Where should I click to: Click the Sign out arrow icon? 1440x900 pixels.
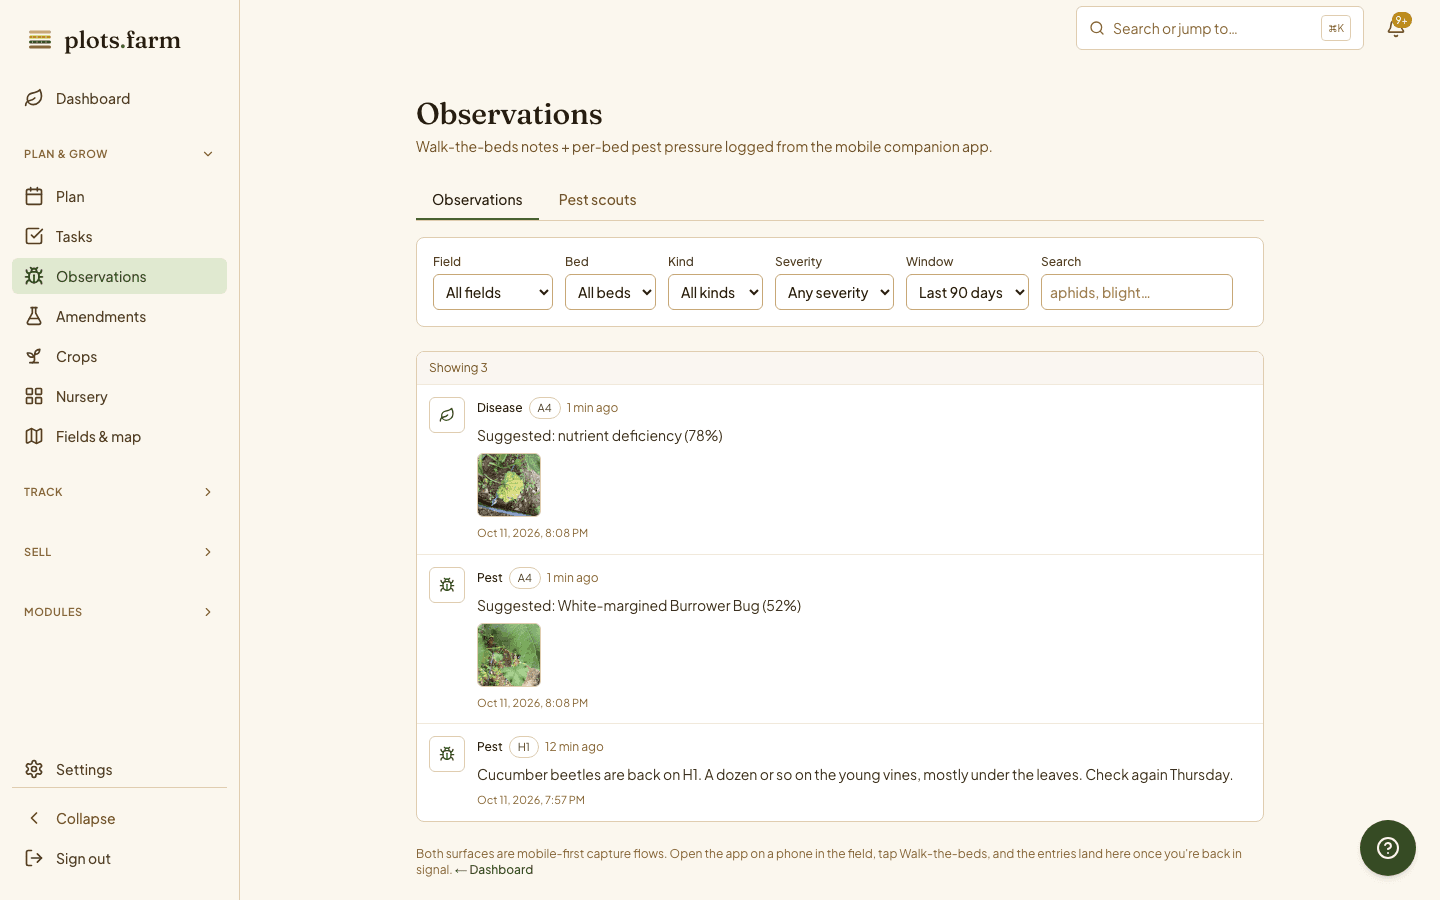tap(34, 858)
